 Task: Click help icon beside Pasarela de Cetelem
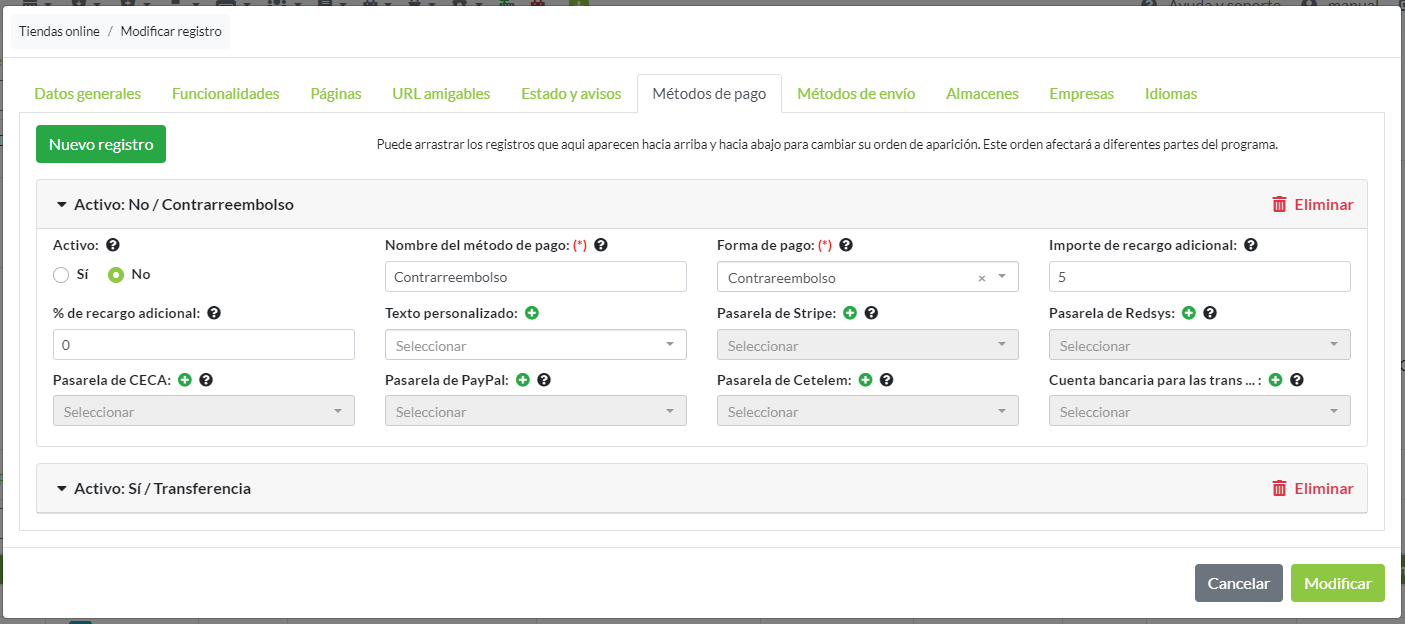coord(886,380)
